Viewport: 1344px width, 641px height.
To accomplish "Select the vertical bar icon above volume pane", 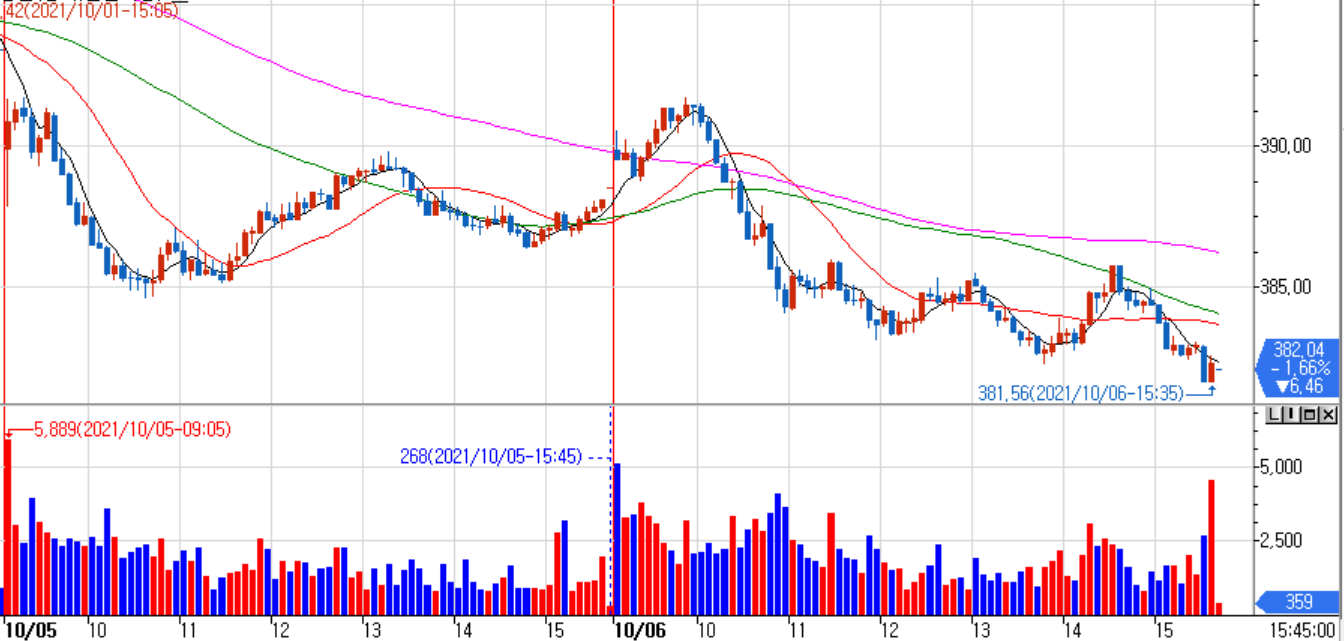I will click(1291, 414).
